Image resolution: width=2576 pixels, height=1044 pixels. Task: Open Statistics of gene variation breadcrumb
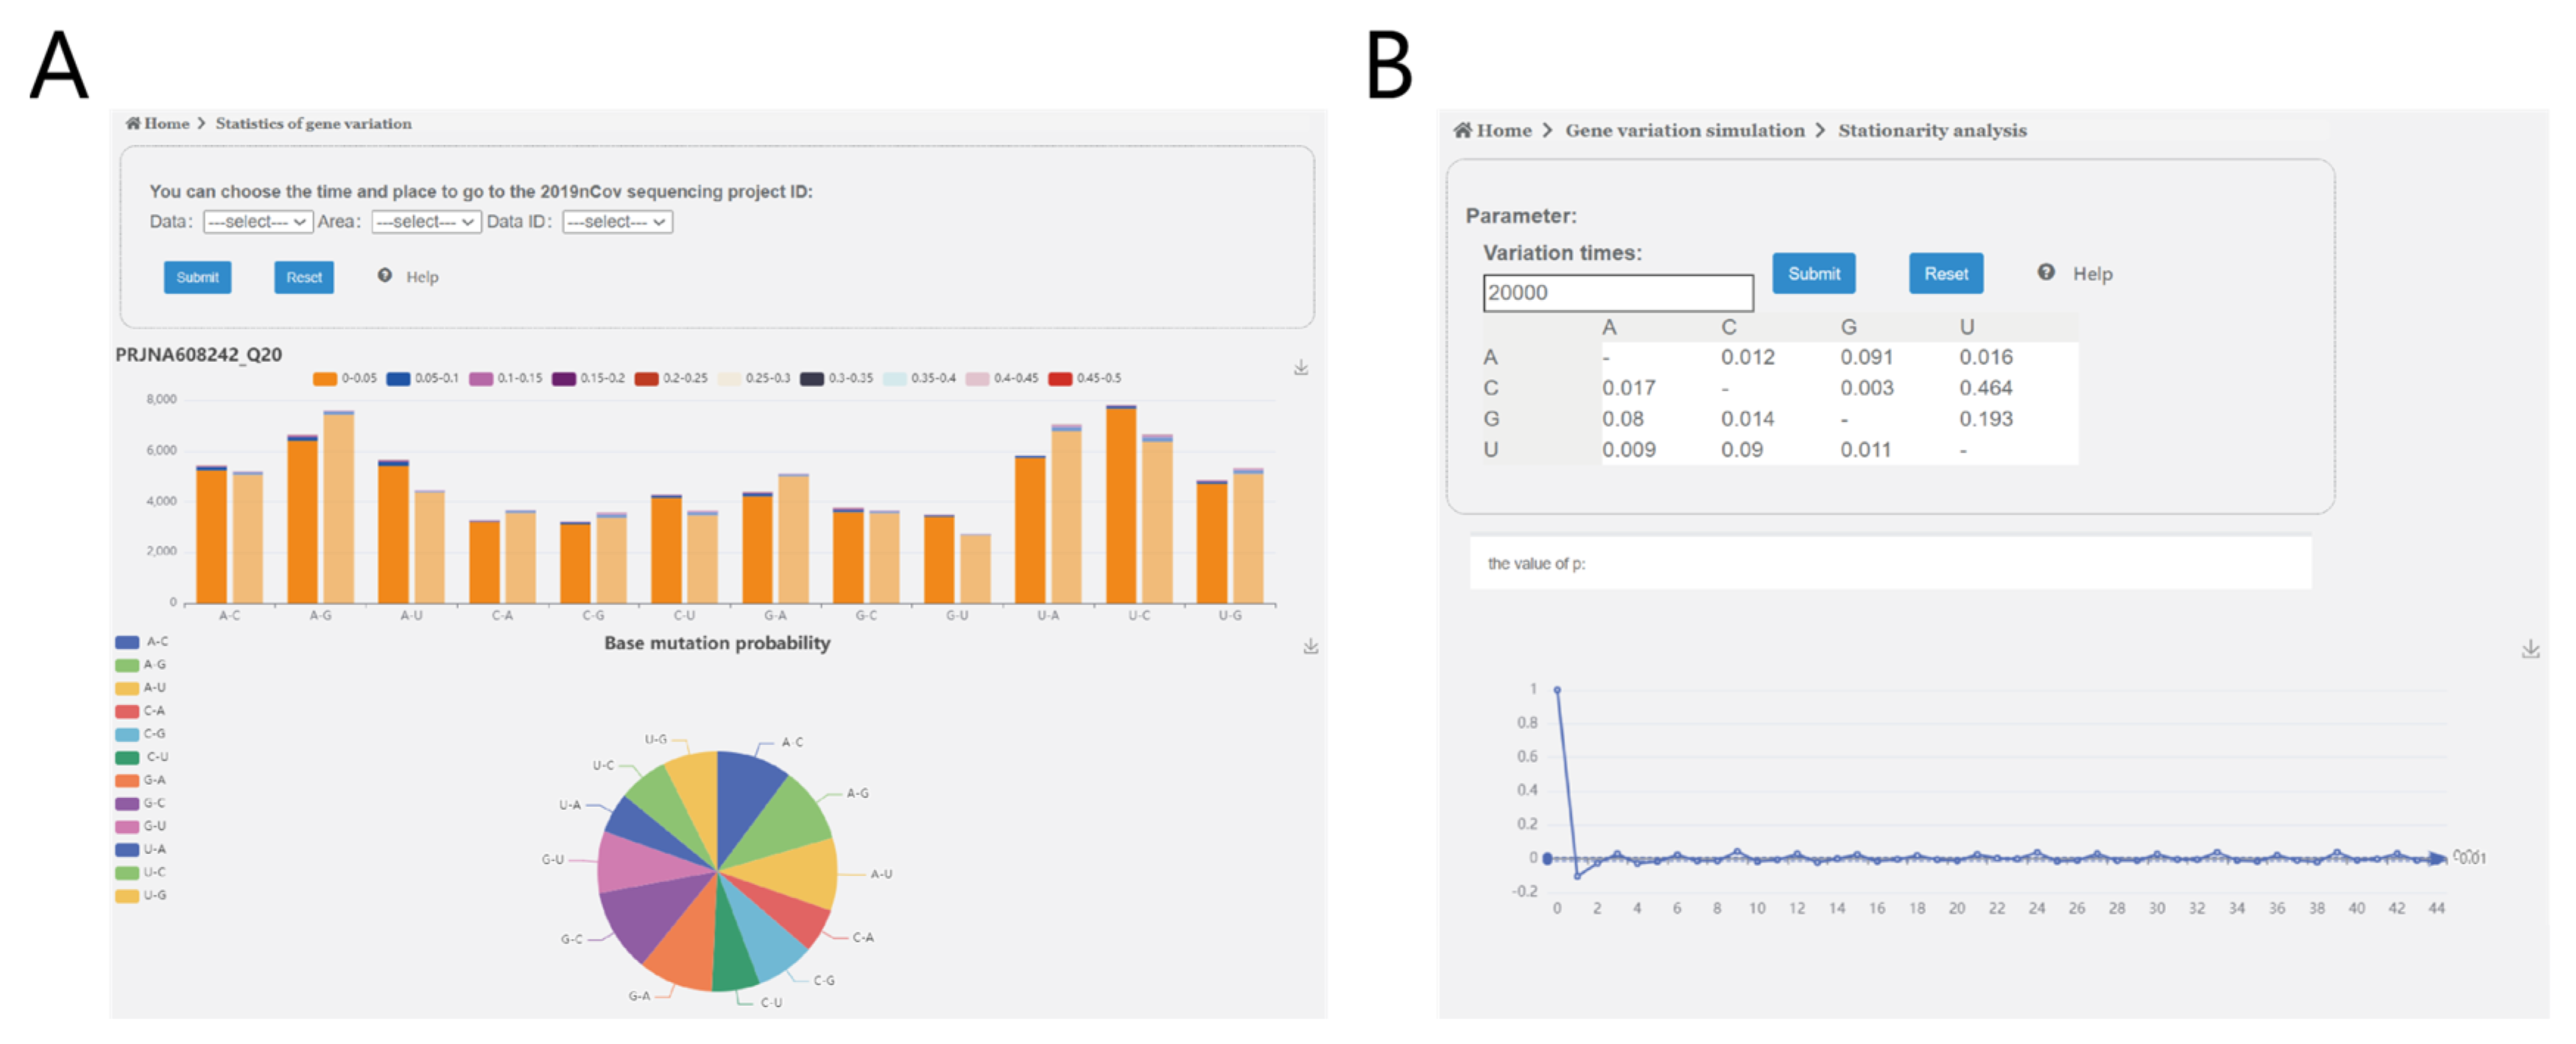click(x=313, y=123)
